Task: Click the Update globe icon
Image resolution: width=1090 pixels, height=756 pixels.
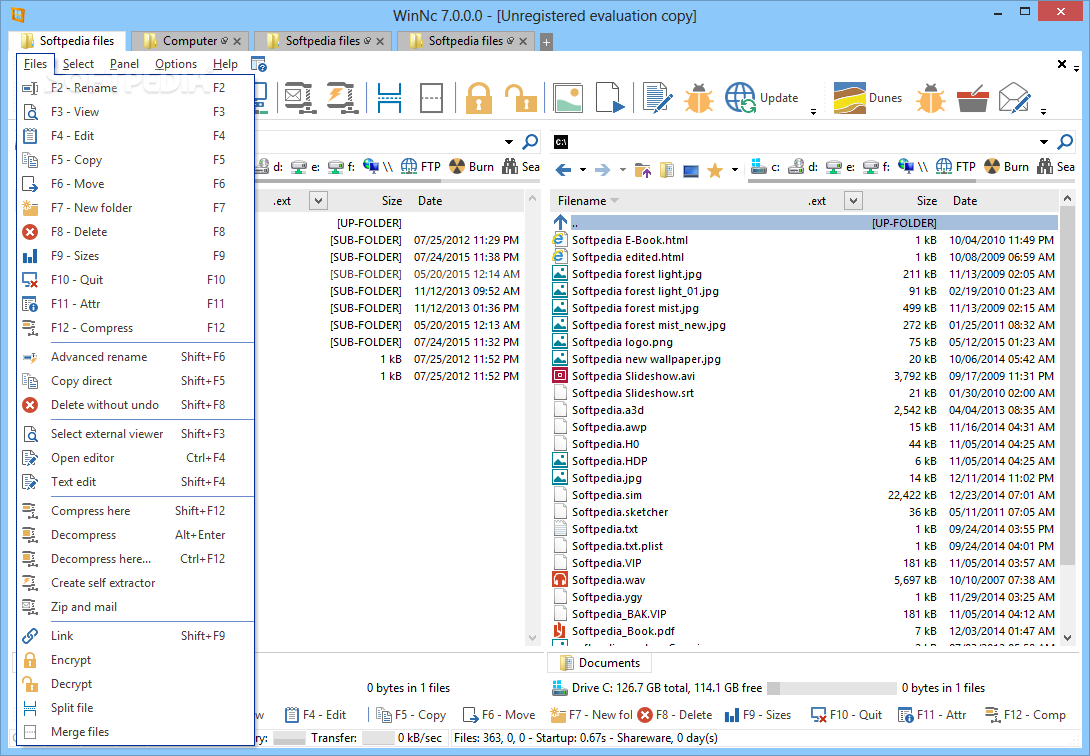Action: pyautogui.click(x=740, y=98)
